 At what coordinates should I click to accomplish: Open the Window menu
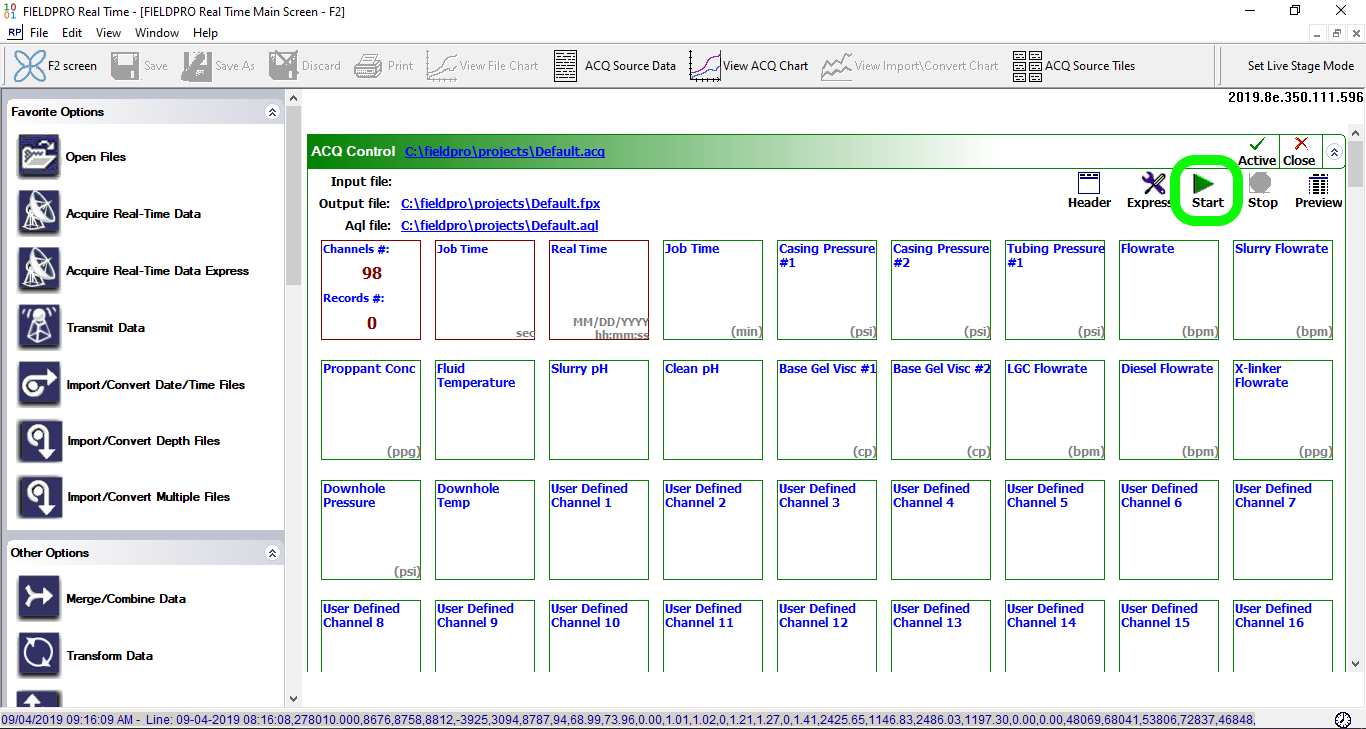coord(157,33)
